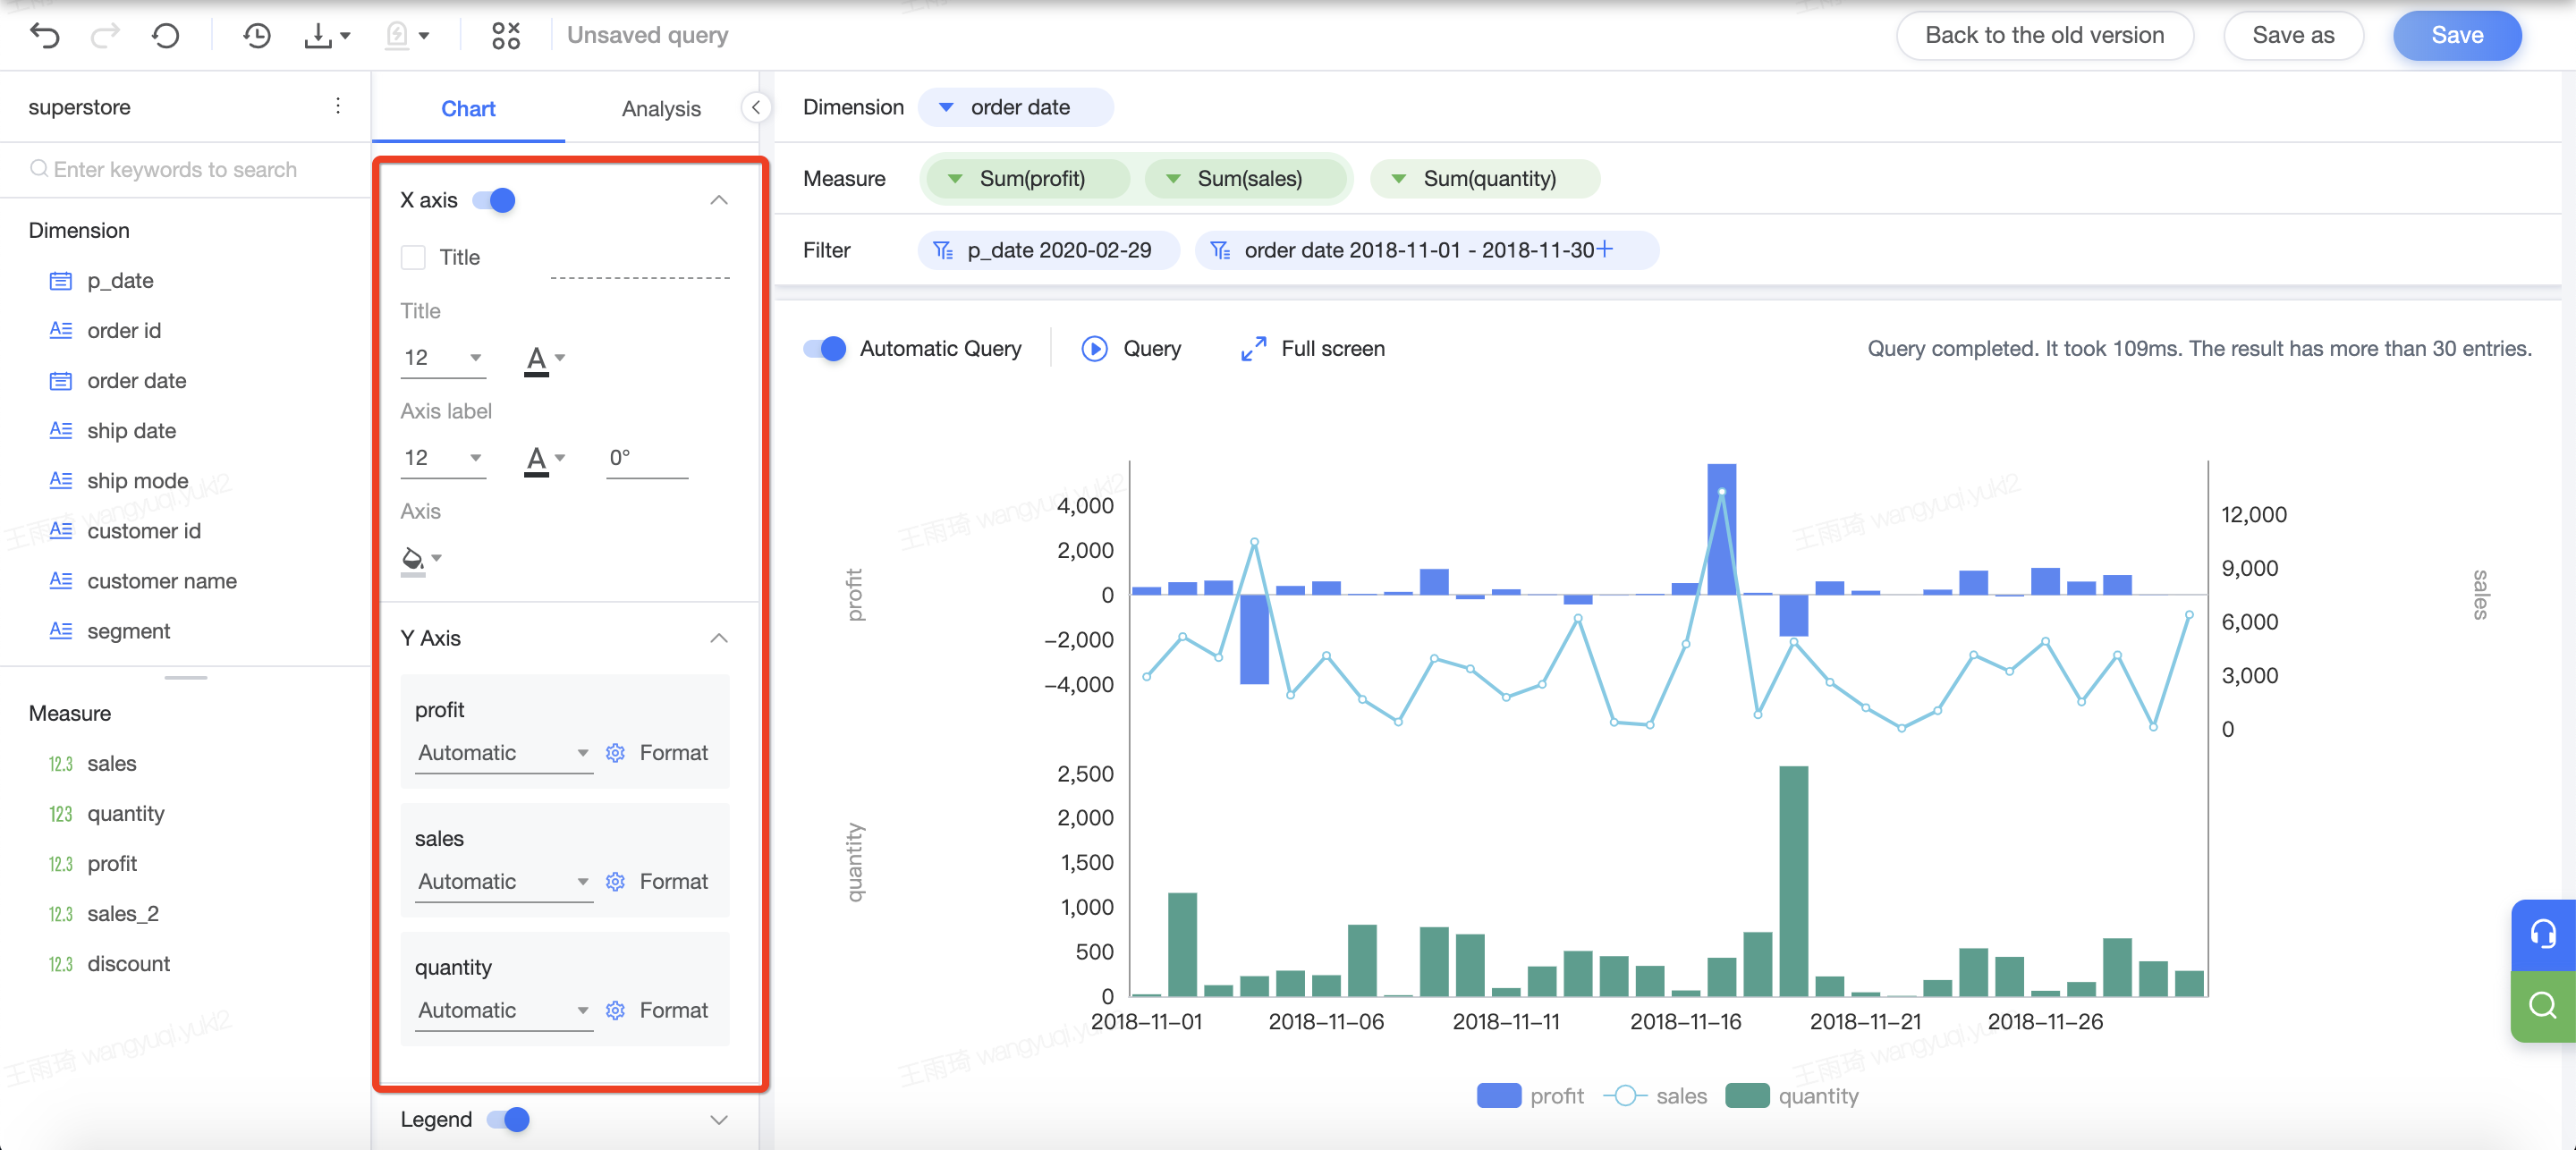This screenshot has width=2576, height=1150.
Task: Check the X axis Title checkbox
Action: (x=413, y=257)
